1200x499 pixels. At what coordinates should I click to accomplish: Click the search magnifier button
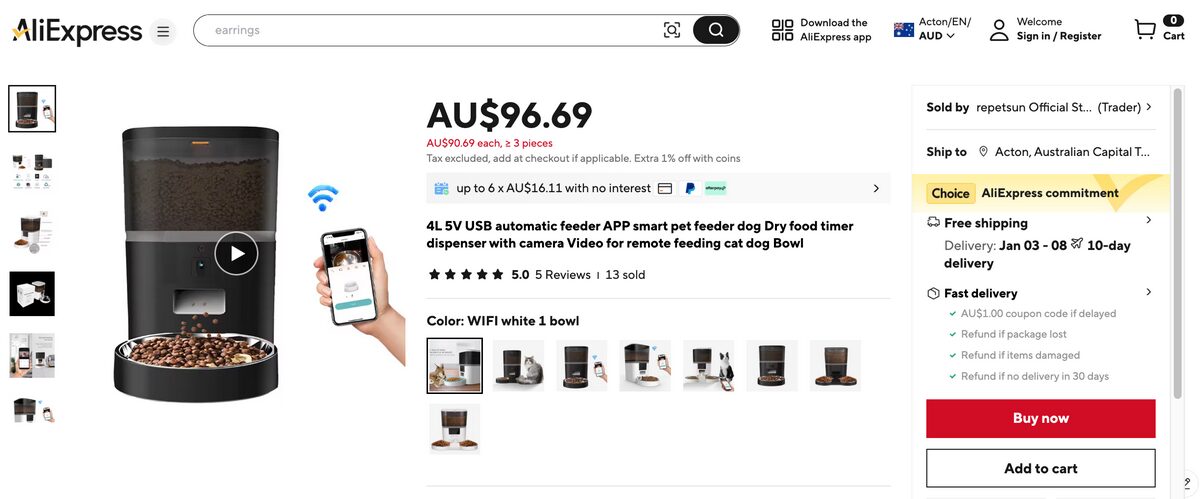pos(716,30)
